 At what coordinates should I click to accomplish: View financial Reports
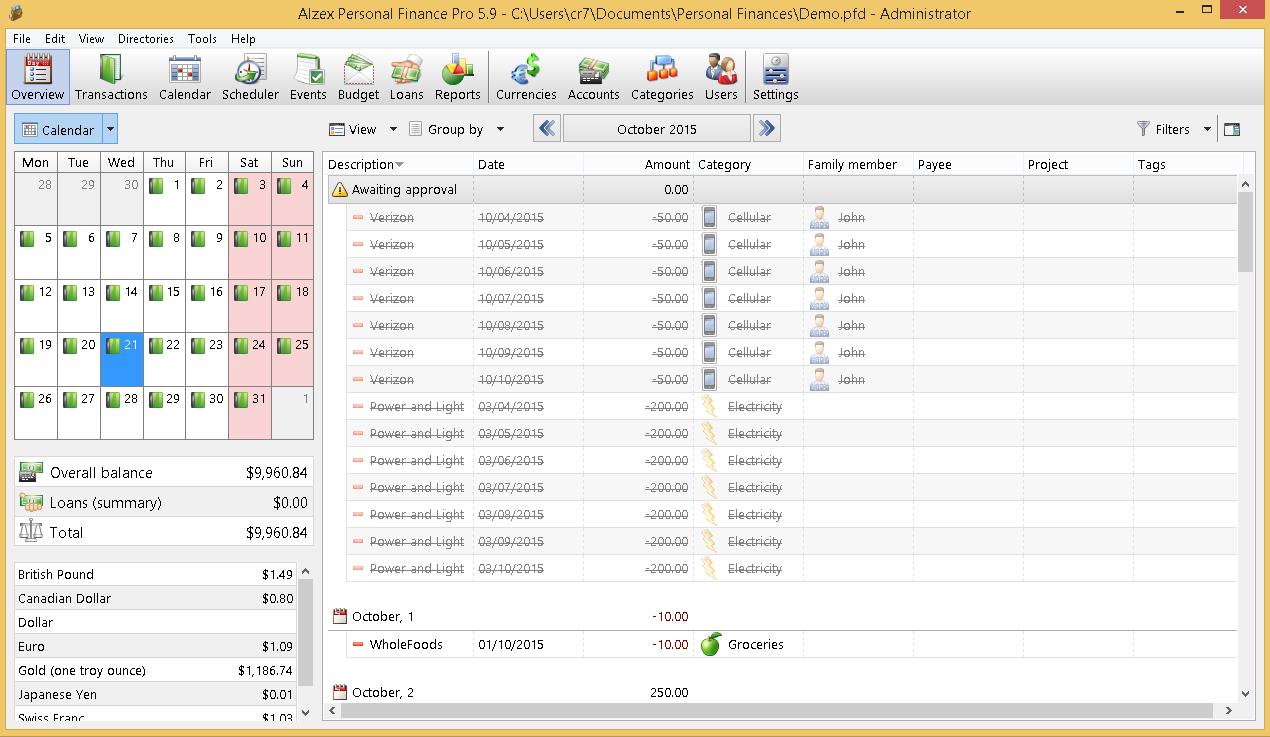point(457,77)
